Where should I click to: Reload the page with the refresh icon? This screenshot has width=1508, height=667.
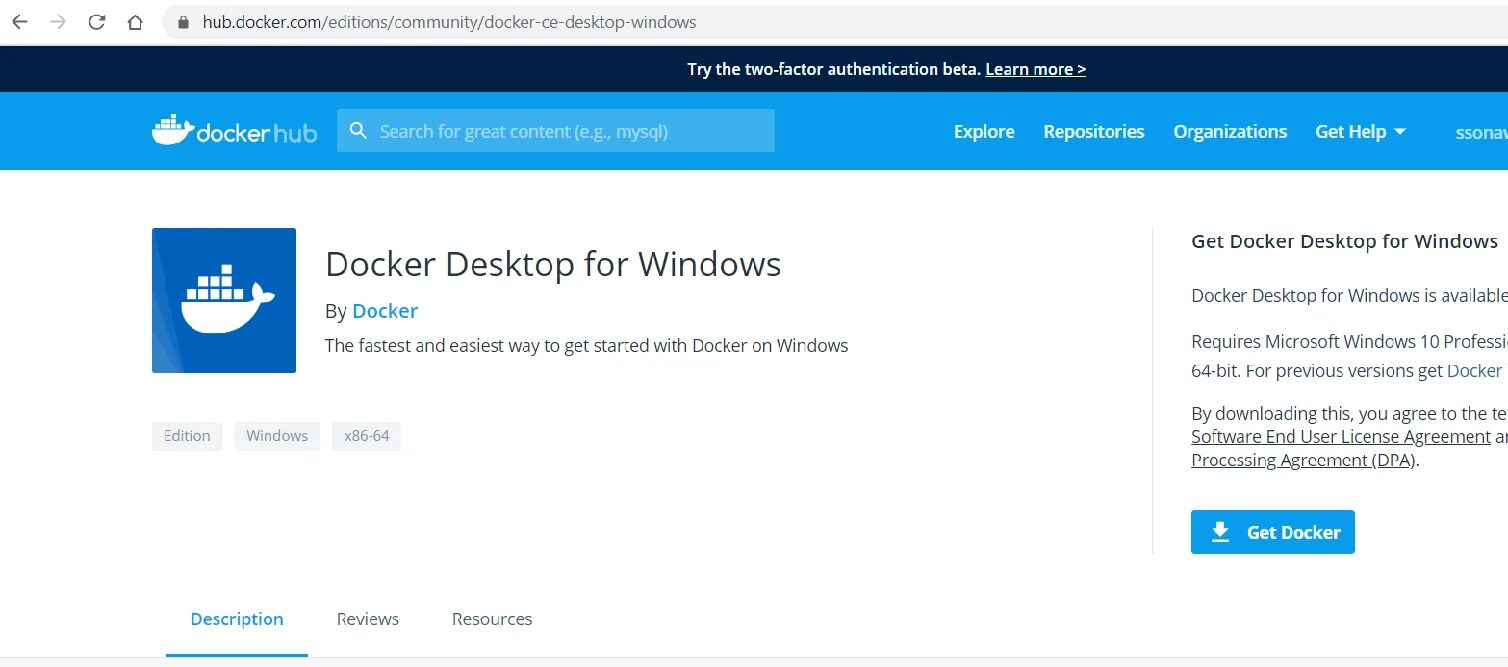(x=97, y=22)
